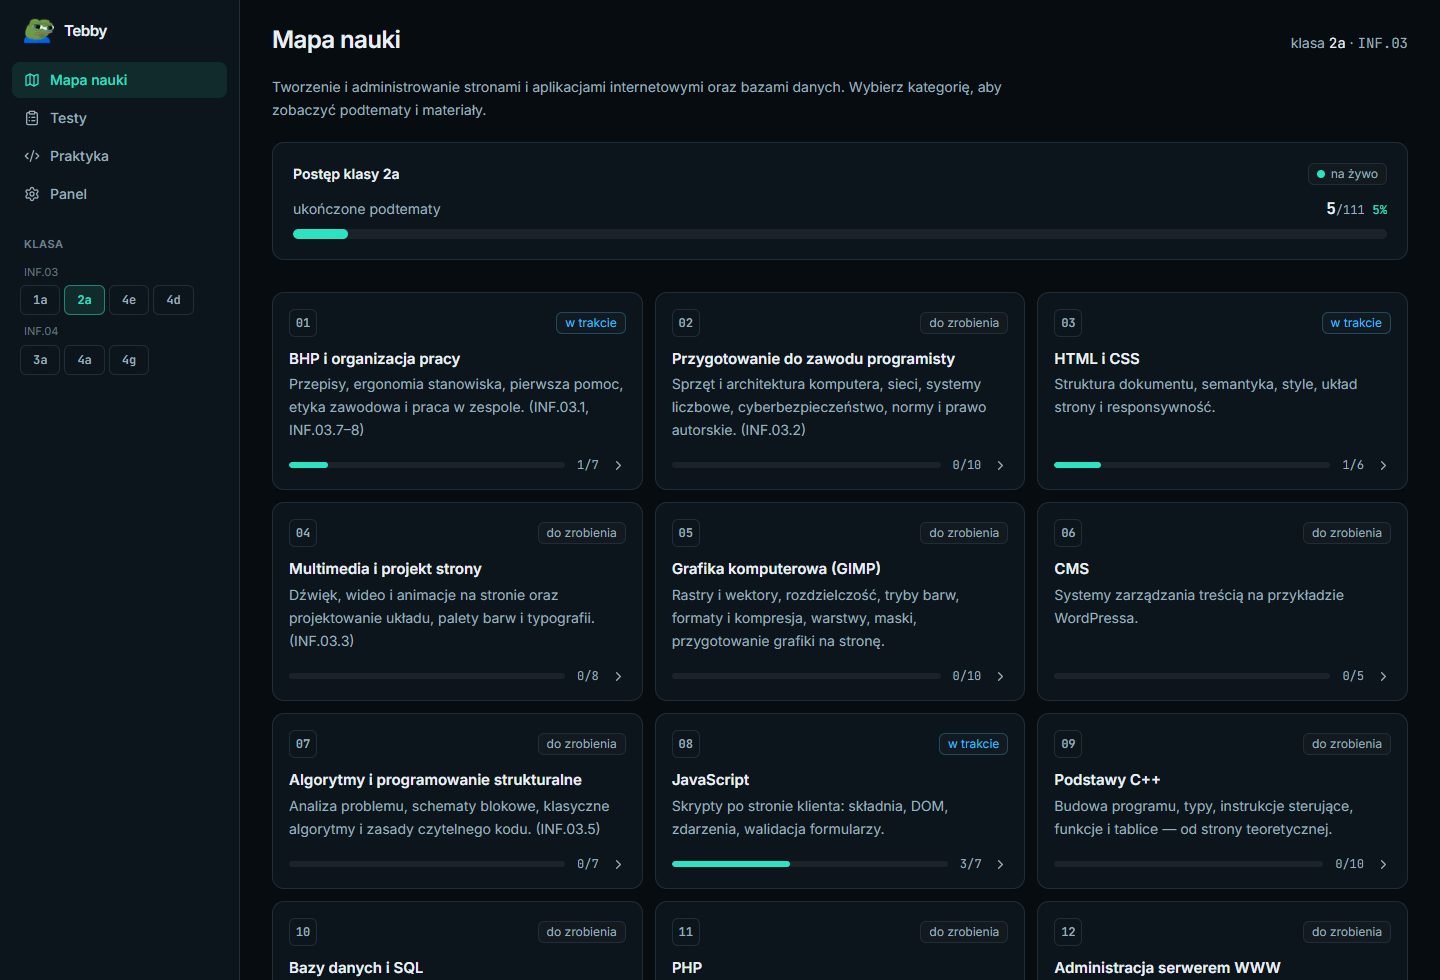The width and height of the screenshot is (1440, 980).
Task: Click the map icon beside Mapa nauki
Action: [x=32, y=80]
